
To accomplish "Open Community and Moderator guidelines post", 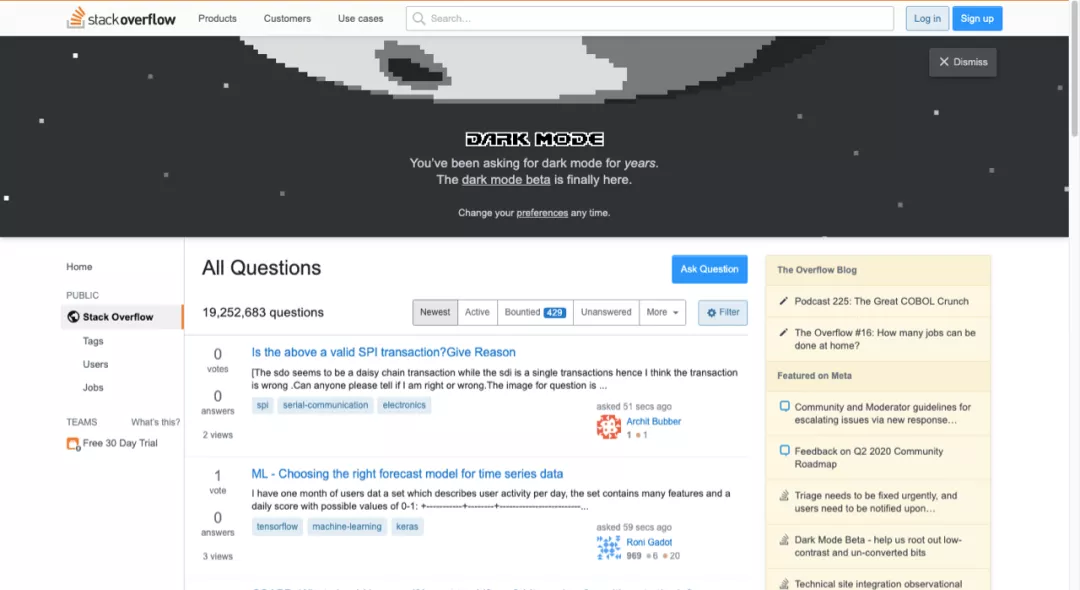I will 882,413.
